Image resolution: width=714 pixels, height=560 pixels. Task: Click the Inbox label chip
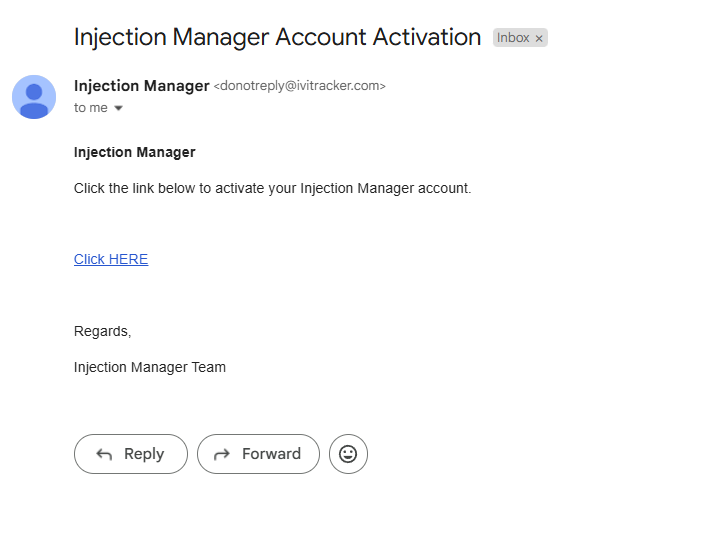514,38
